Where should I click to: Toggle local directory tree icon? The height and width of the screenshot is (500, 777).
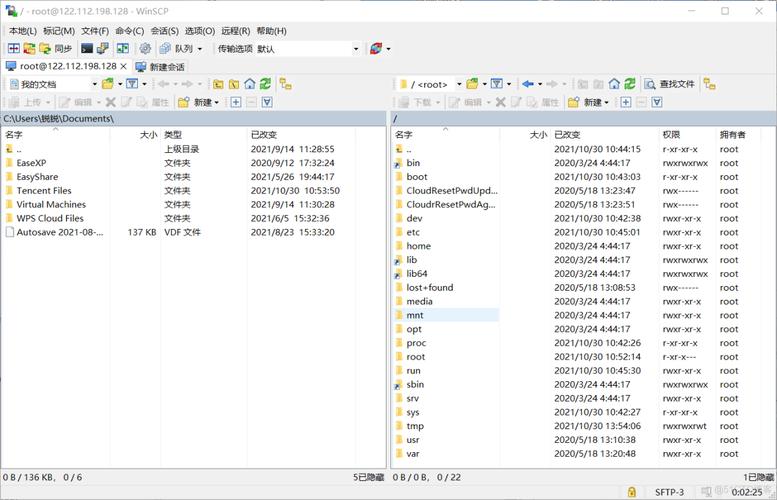[285, 84]
